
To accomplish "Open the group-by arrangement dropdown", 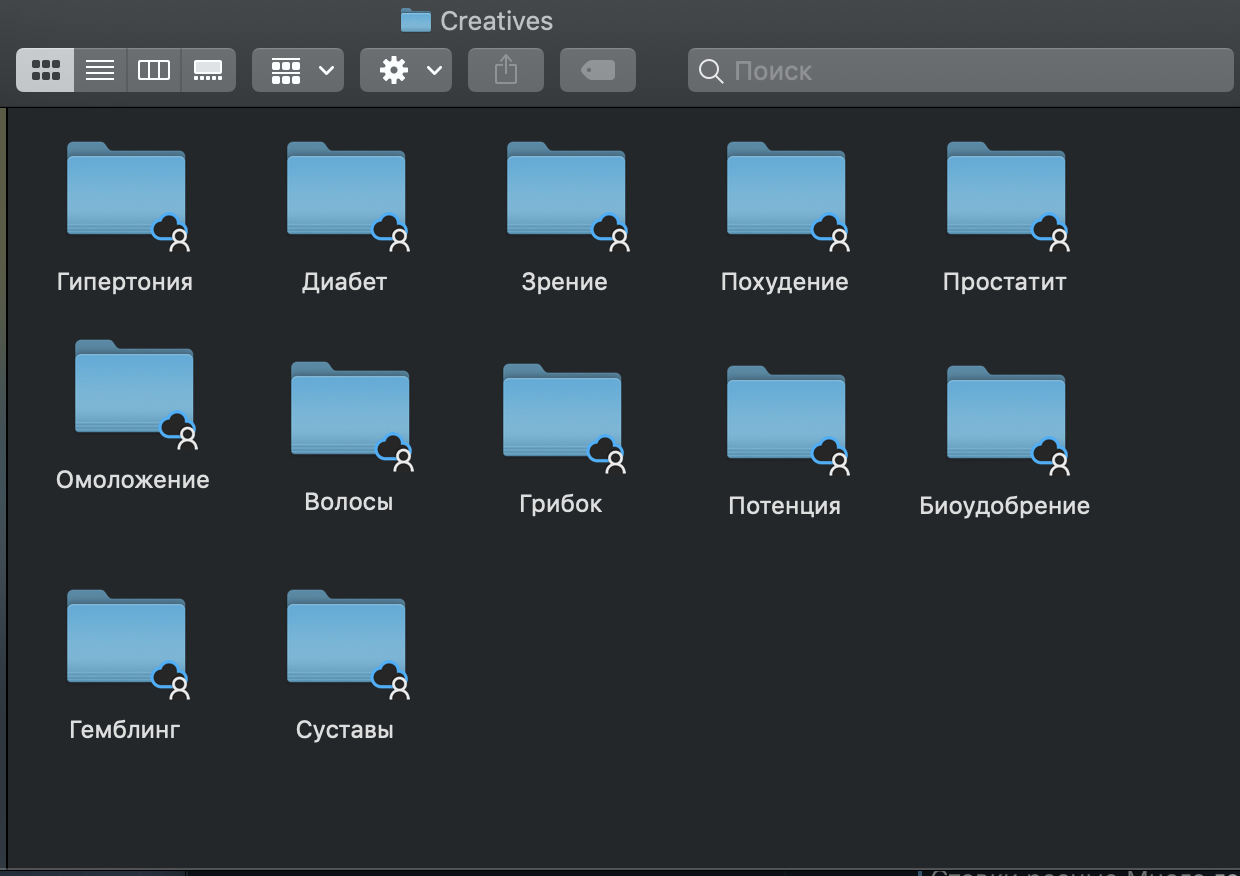I will pyautogui.click(x=298, y=70).
